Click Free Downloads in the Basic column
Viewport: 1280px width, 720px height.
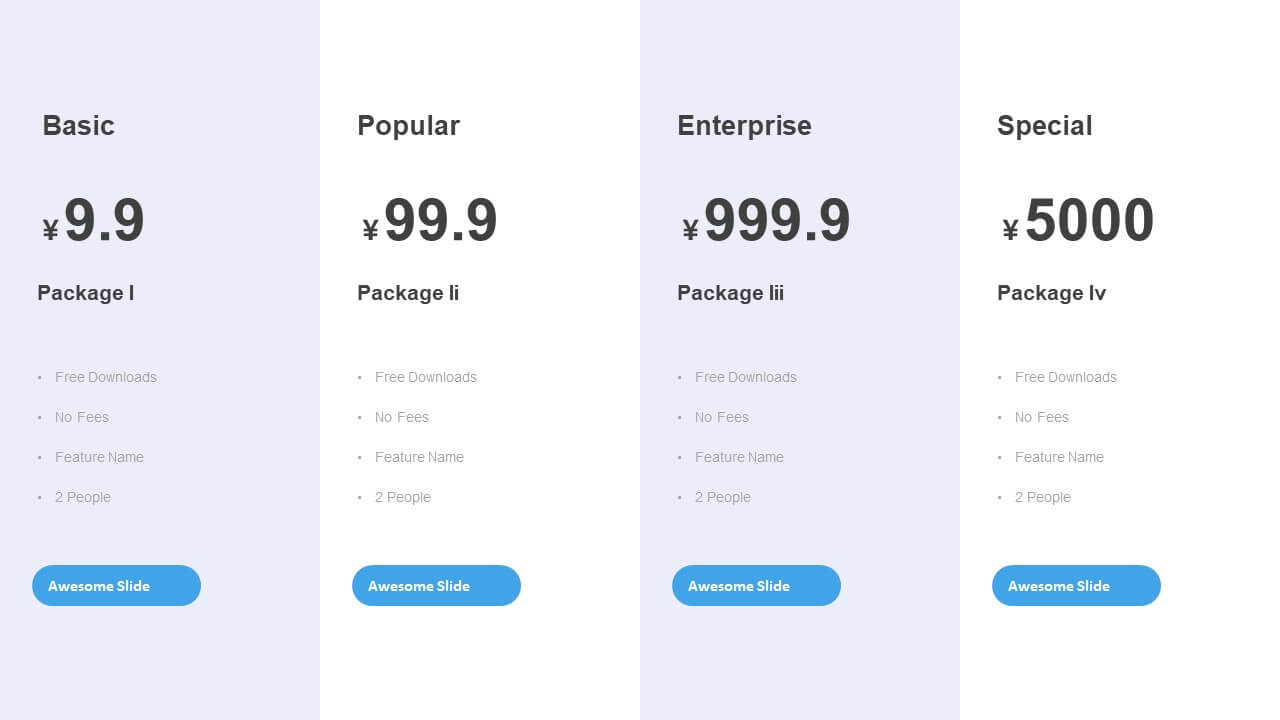106,377
